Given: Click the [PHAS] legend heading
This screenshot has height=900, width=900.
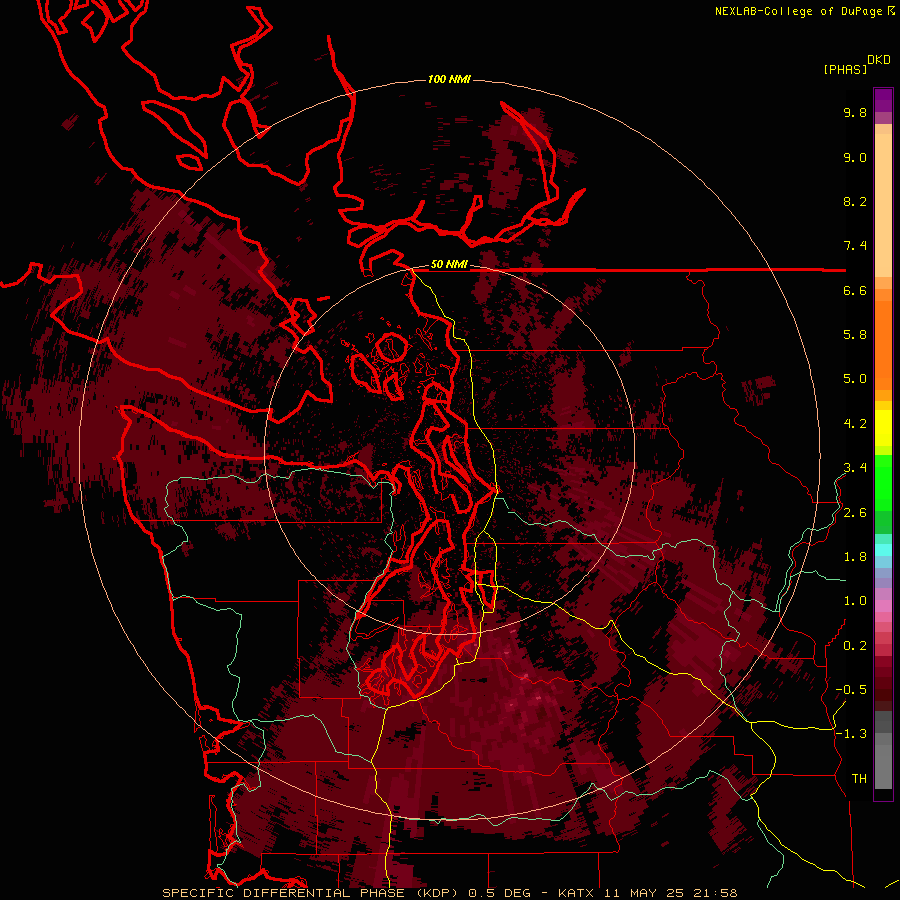Looking at the screenshot, I should tap(845, 69).
